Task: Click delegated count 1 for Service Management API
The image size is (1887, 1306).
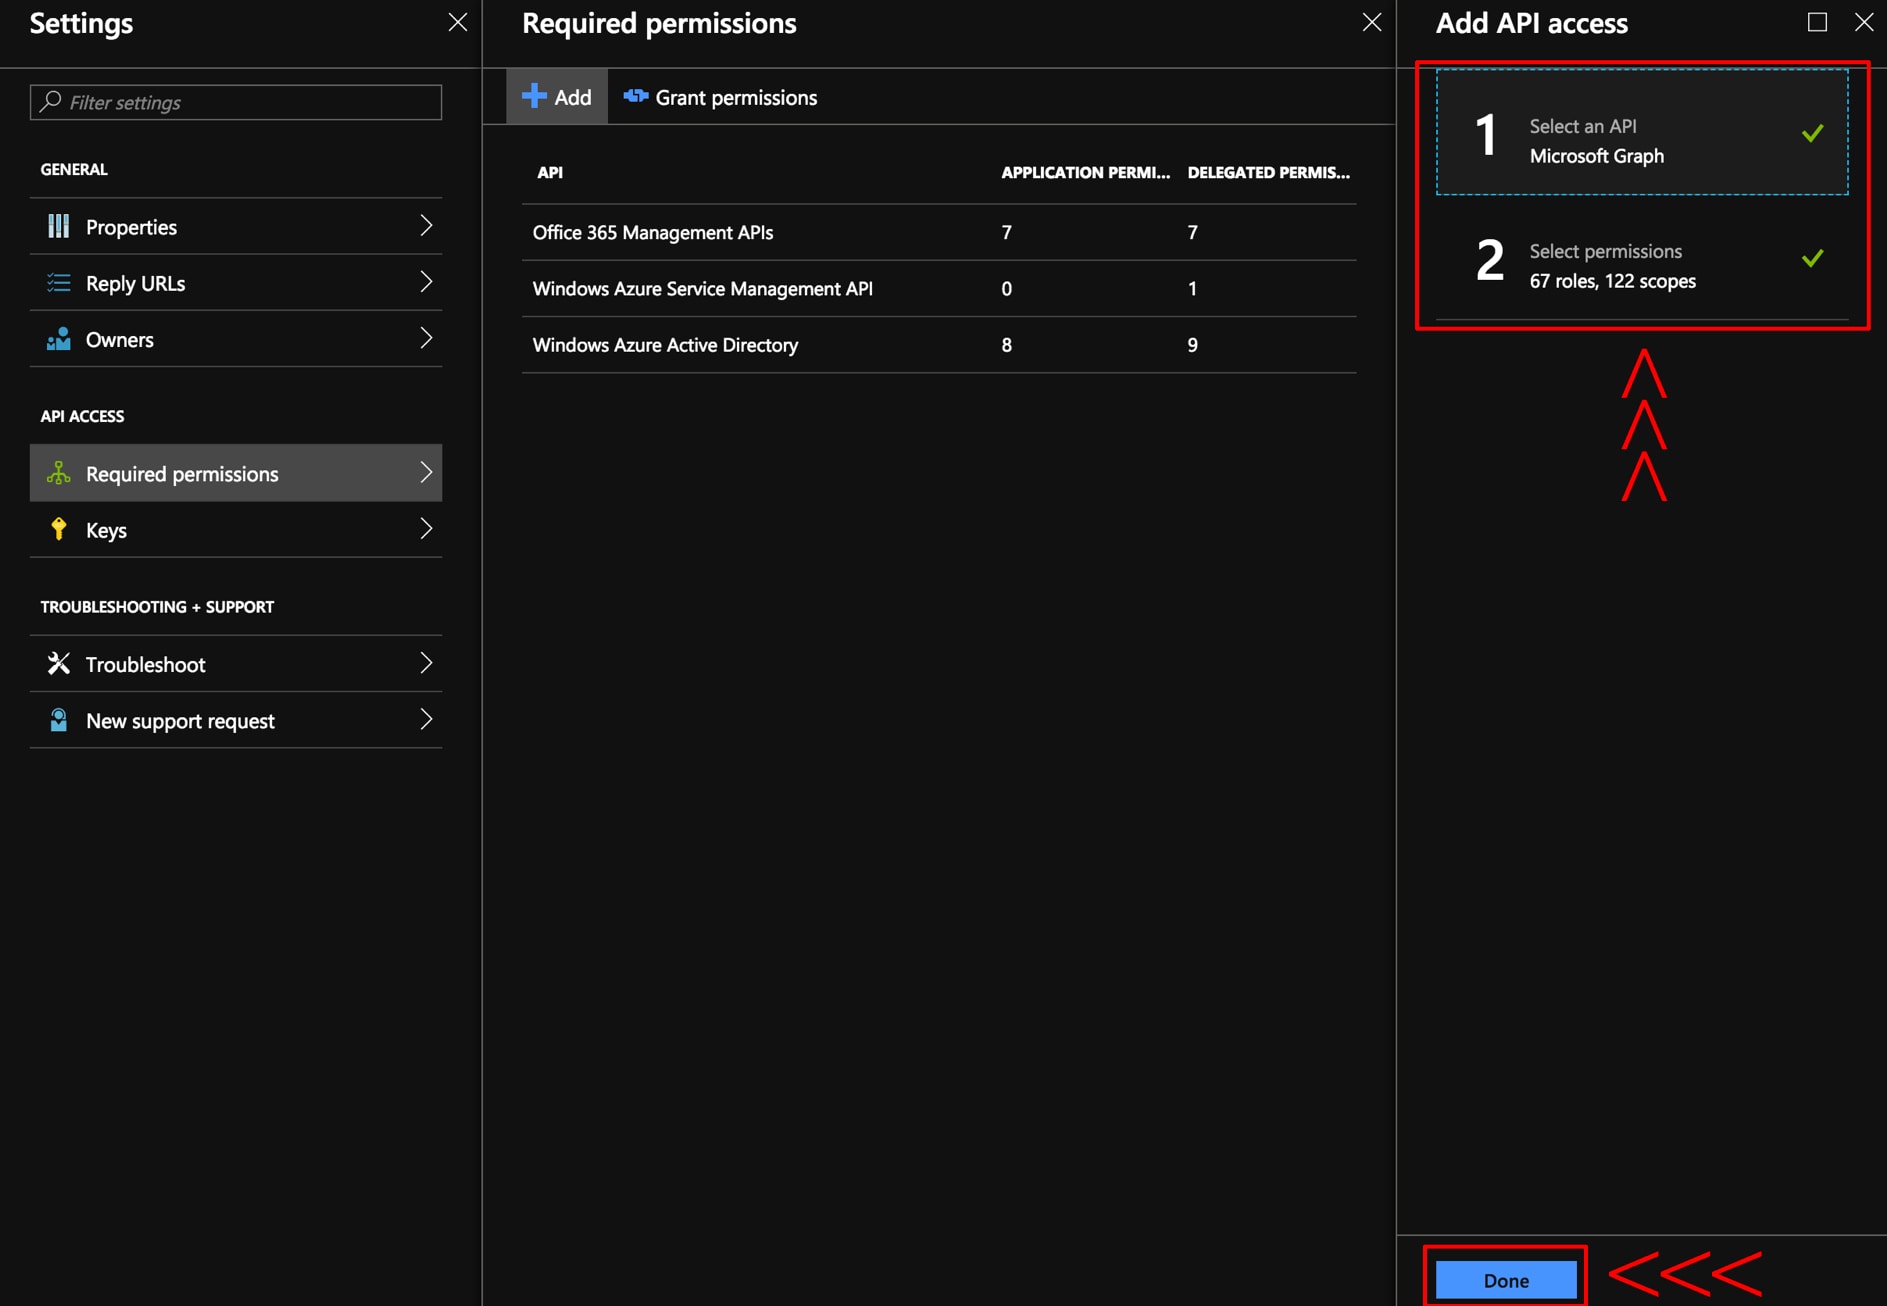Action: pyautogui.click(x=1192, y=289)
